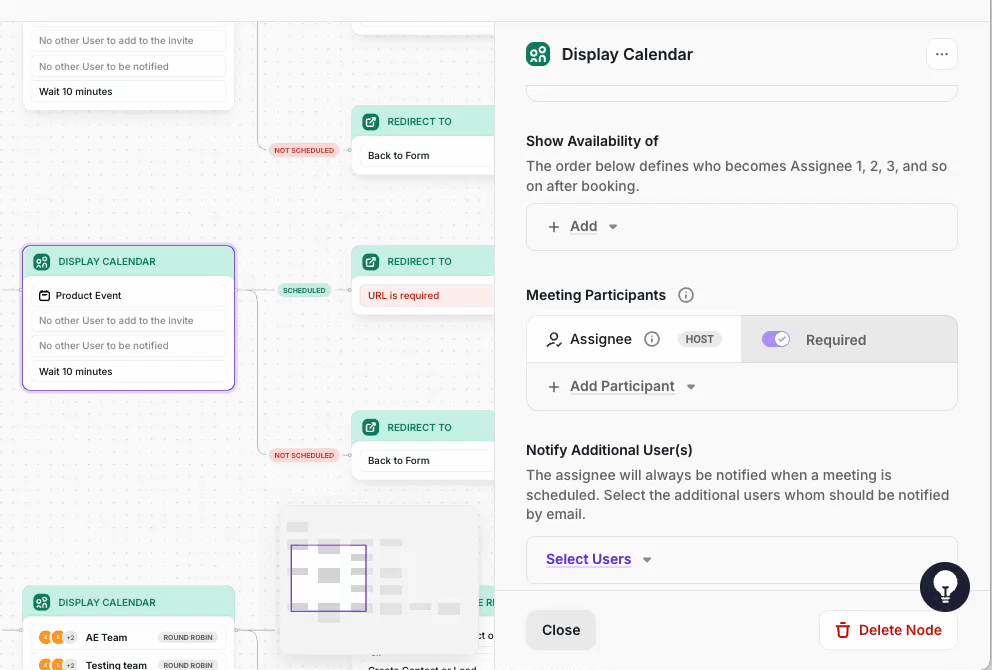Click the red URL is required field
The width and height of the screenshot is (992, 670).
pos(425,296)
